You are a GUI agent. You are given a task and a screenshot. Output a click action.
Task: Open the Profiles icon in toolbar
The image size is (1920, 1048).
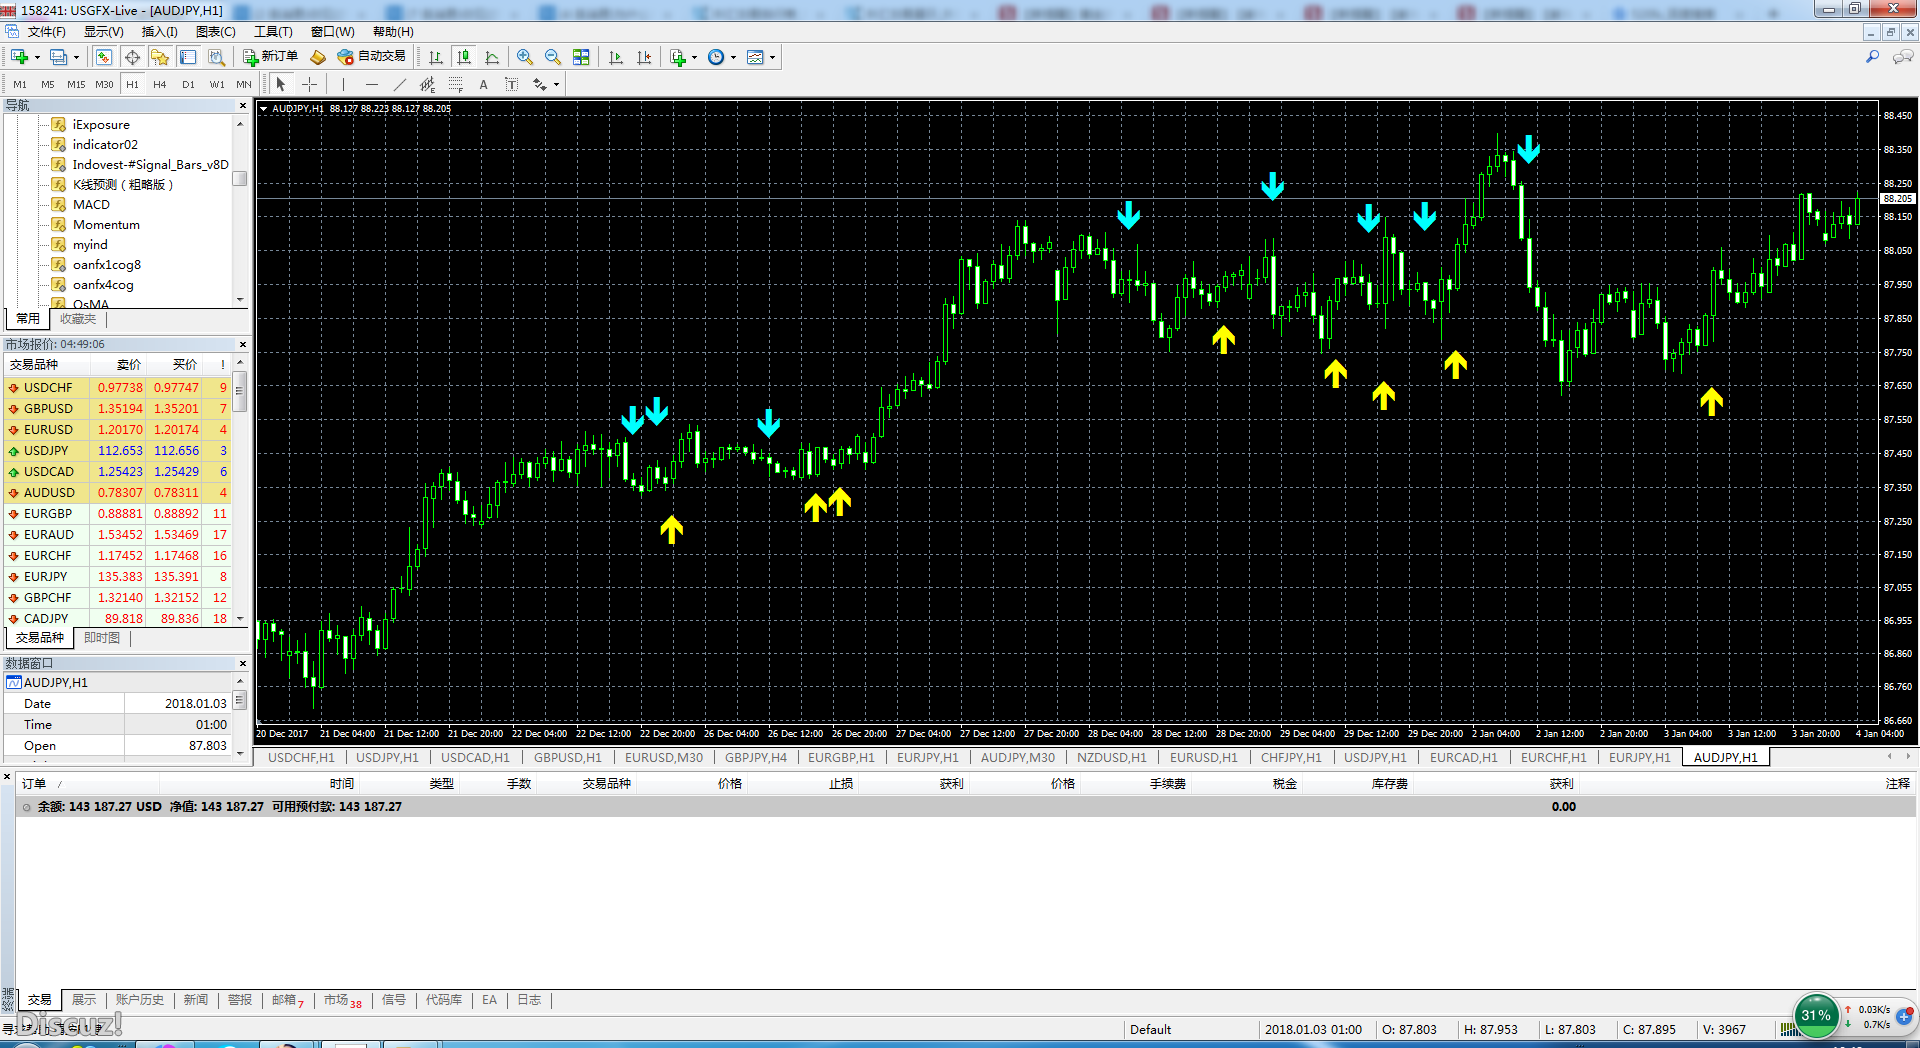59,57
